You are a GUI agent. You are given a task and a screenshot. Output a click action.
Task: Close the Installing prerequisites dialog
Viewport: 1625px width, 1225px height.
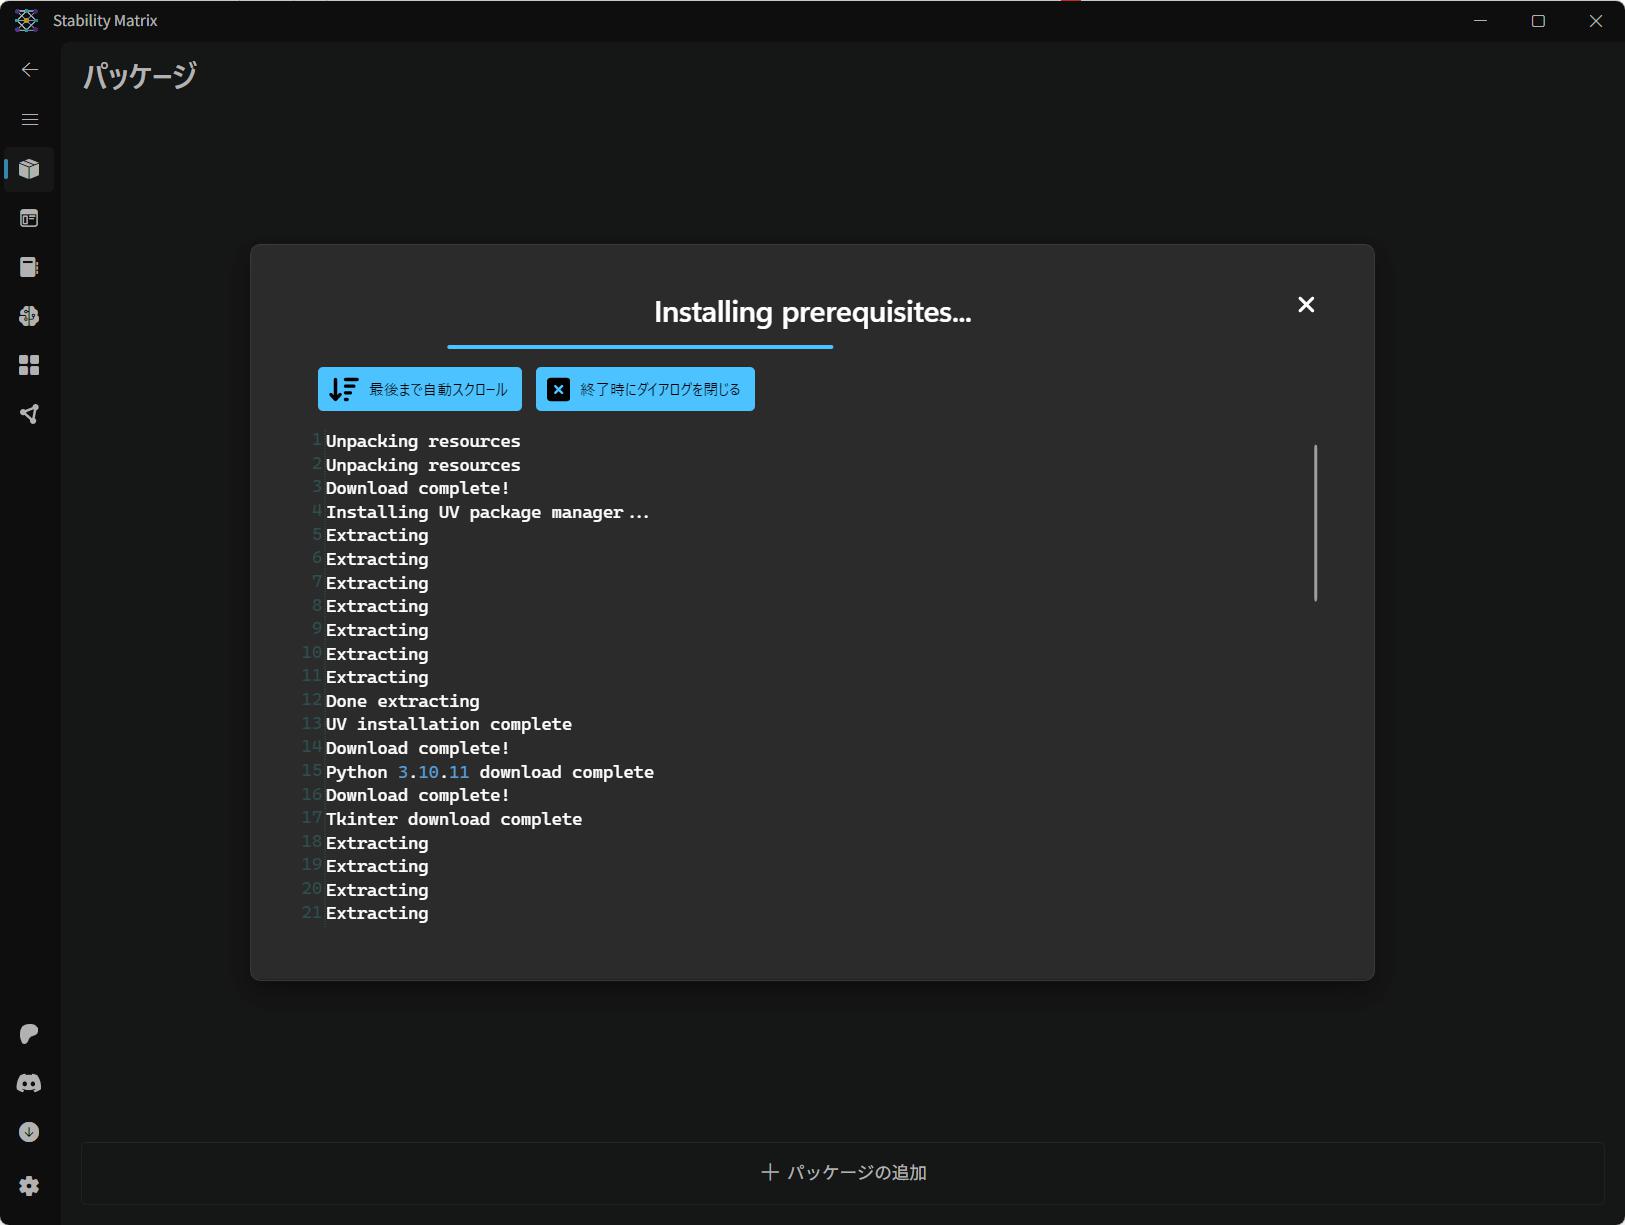[1306, 305]
